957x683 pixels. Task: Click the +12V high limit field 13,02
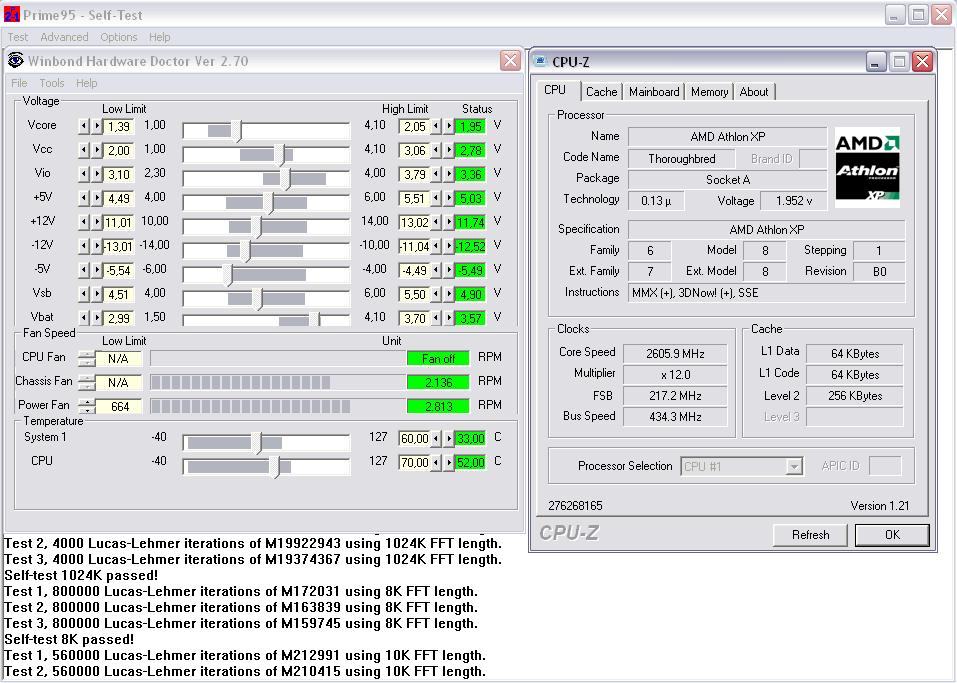click(414, 222)
